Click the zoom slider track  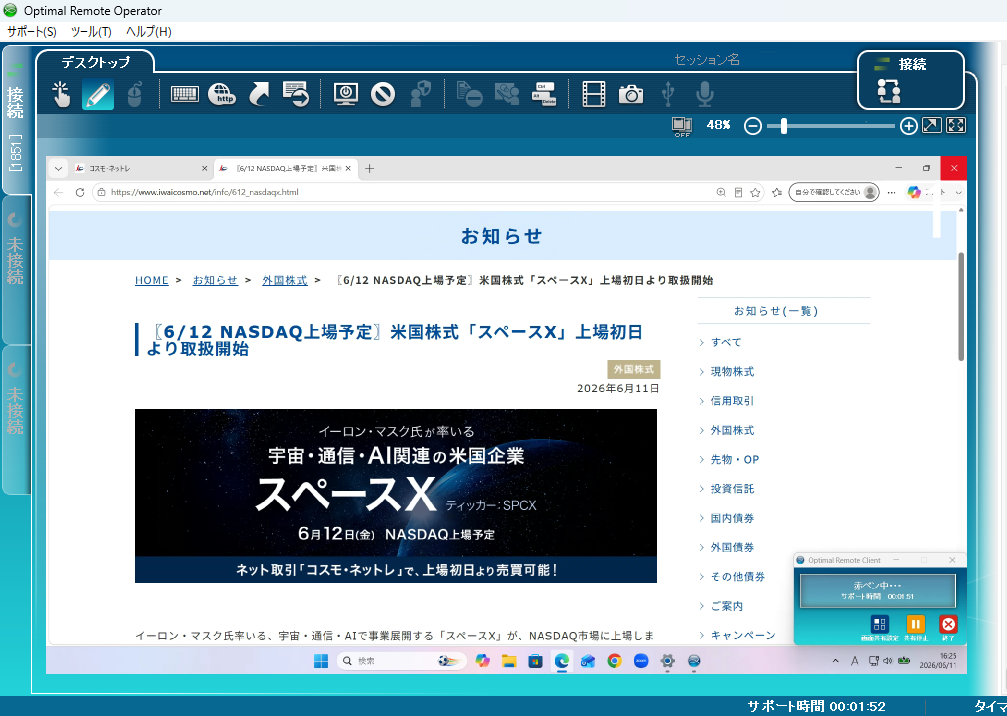(x=830, y=126)
